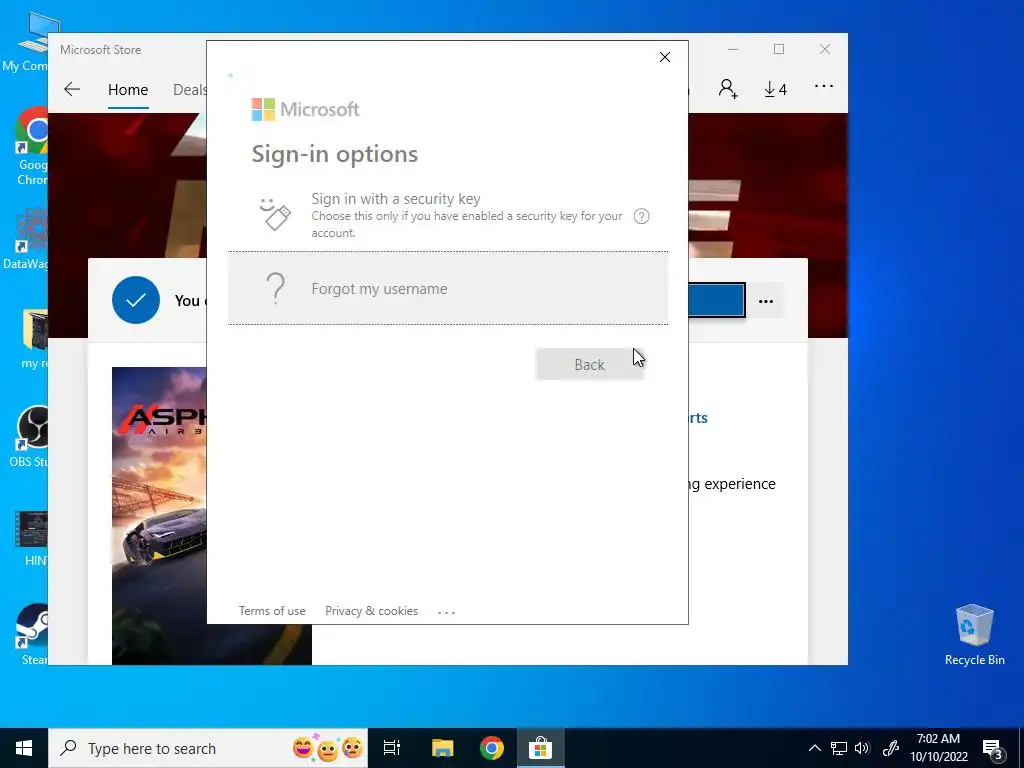1024x768 pixels.
Task: Open account sign-in icon in Microsoft Store
Action: coord(728,88)
